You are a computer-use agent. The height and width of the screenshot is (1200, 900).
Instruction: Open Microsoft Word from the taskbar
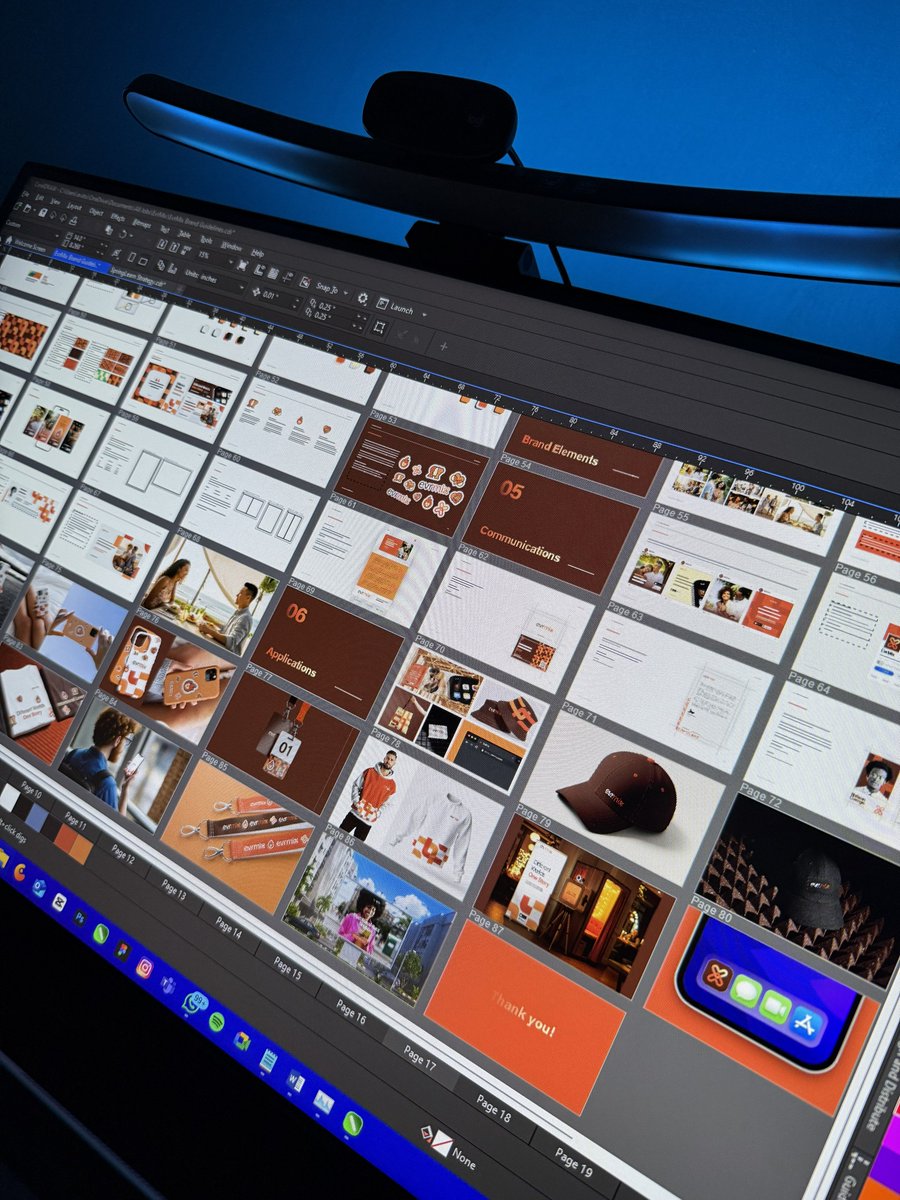point(296,1081)
